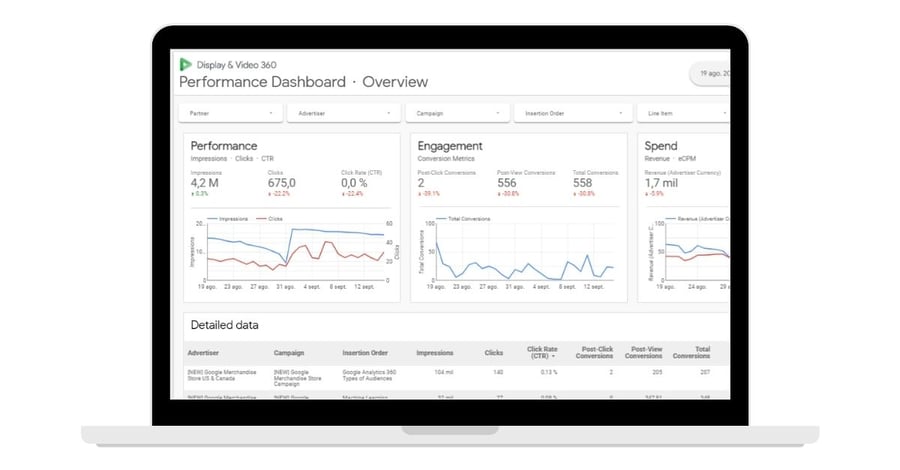Expand the Campaign filter dropdown
This screenshot has height=470, width=900.
click(457, 113)
